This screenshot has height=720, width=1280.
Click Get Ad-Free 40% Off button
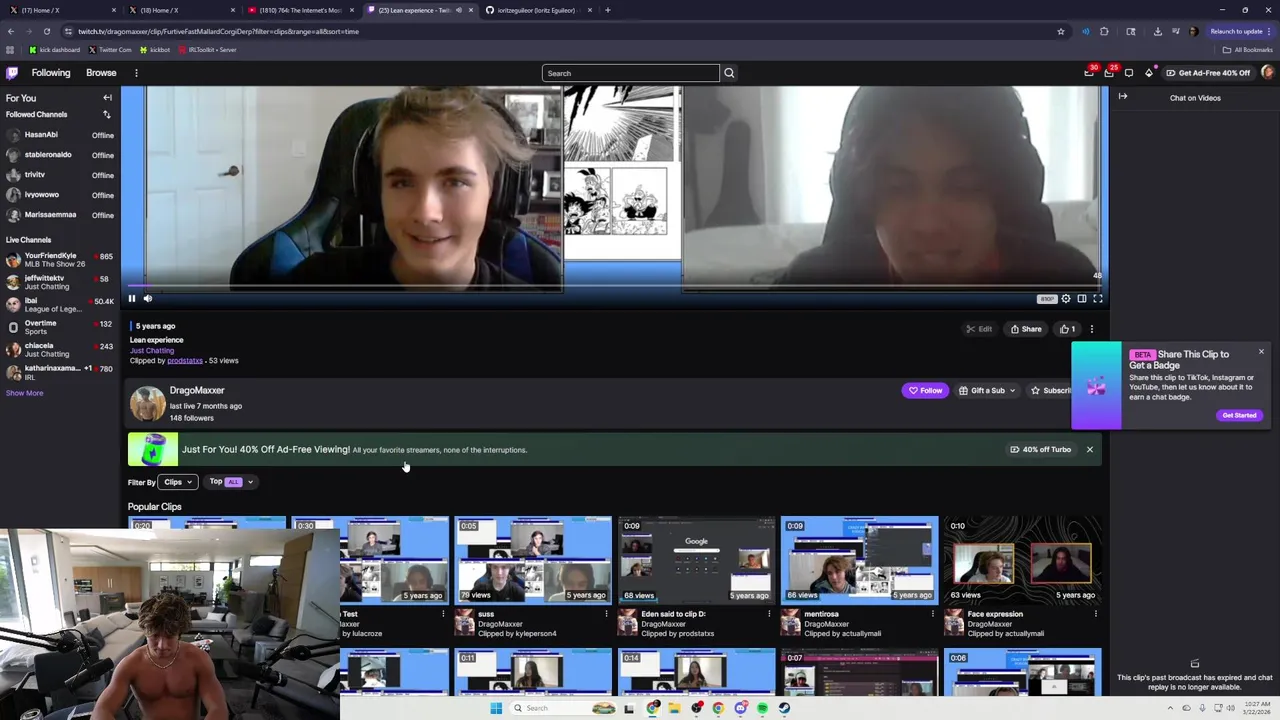[x=1208, y=73]
